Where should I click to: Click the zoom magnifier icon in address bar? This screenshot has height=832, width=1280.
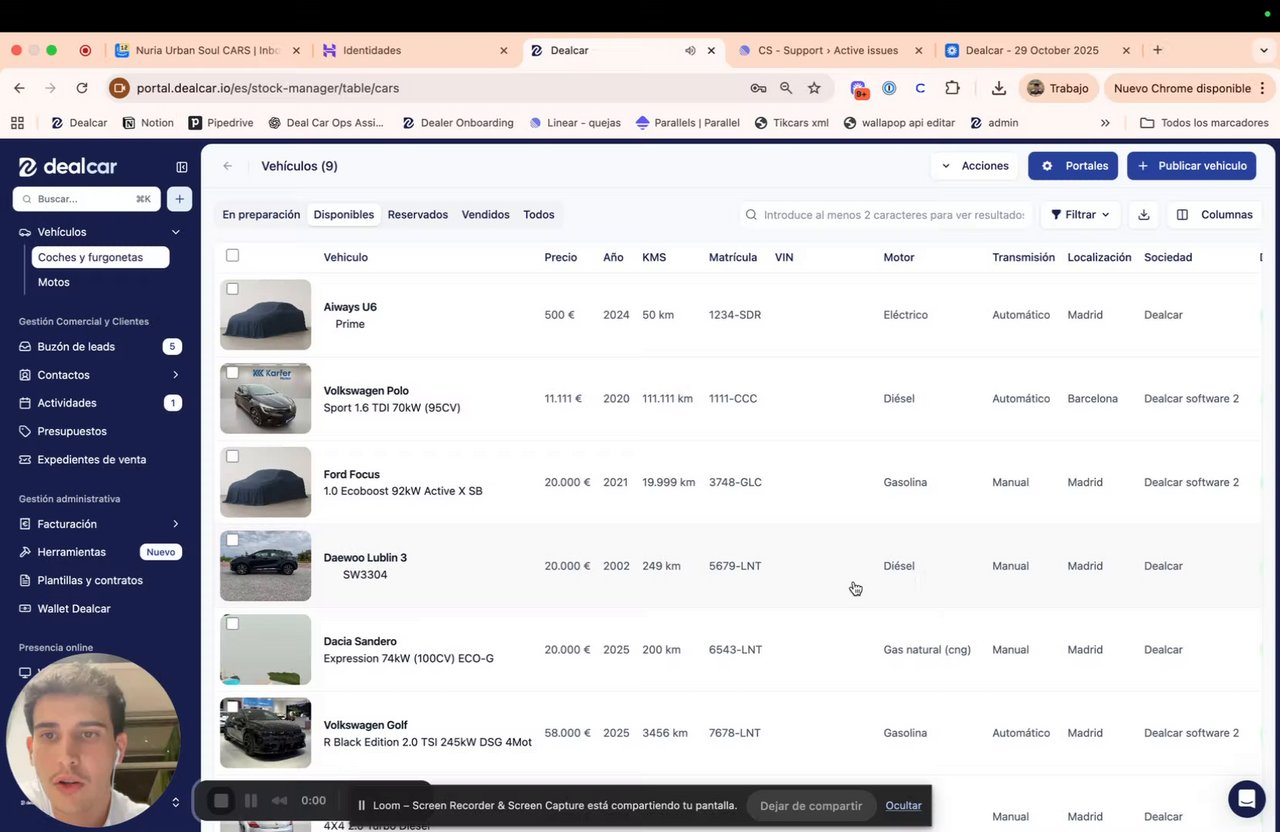click(786, 88)
